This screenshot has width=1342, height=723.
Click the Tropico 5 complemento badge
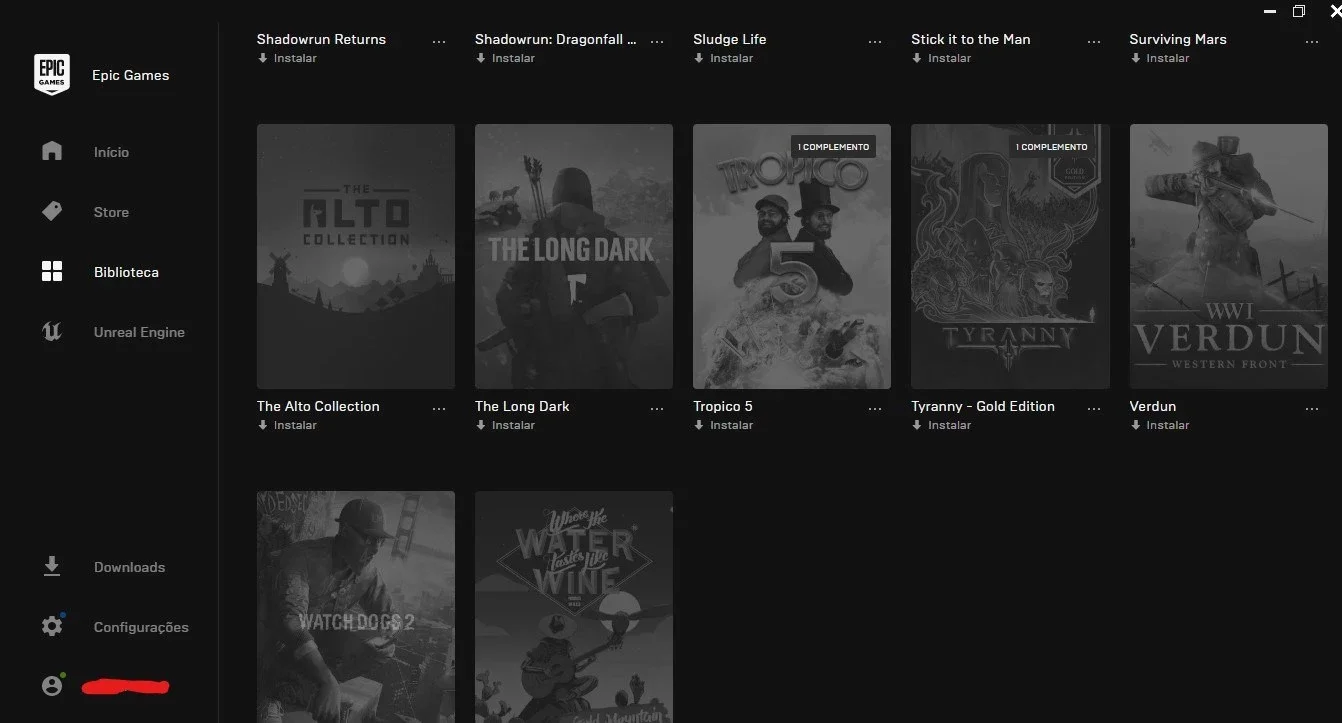click(833, 147)
